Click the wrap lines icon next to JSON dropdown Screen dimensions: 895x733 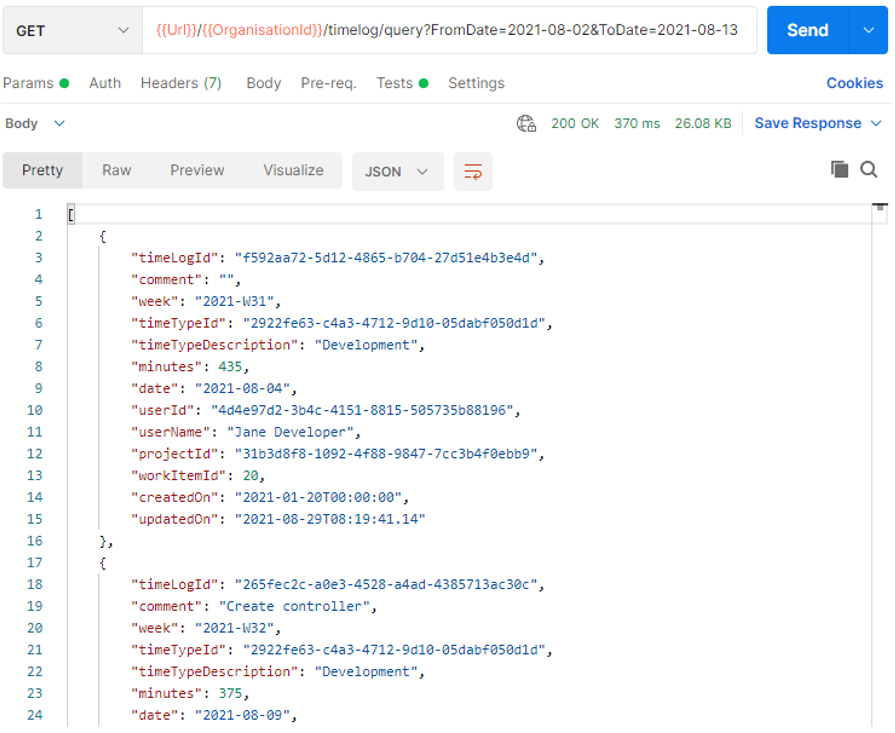pos(472,171)
